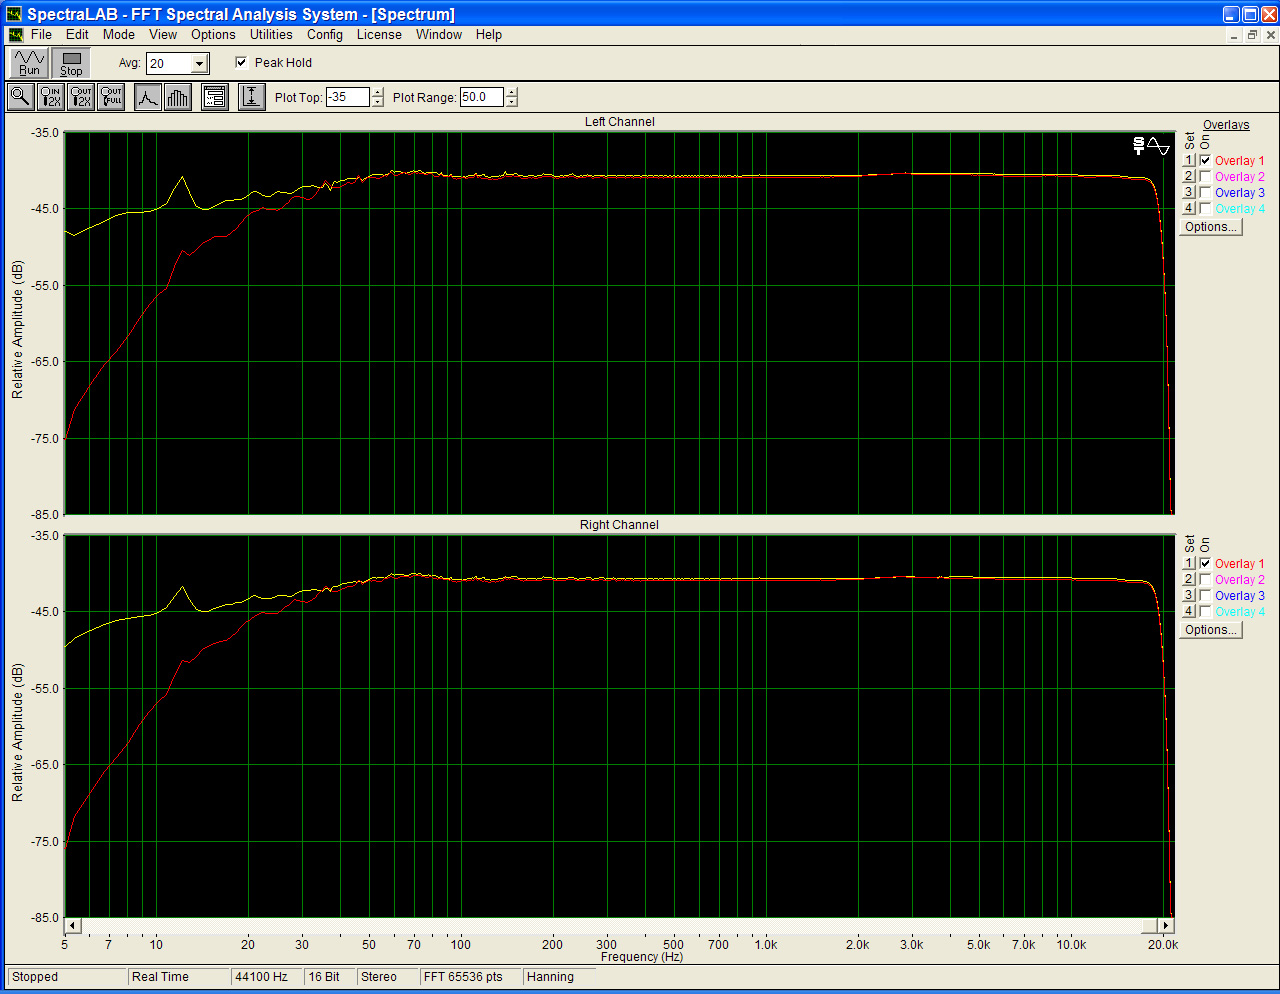Click Options button for Left Channel overlays
1280x994 pixels.
tap(1210, 227)
